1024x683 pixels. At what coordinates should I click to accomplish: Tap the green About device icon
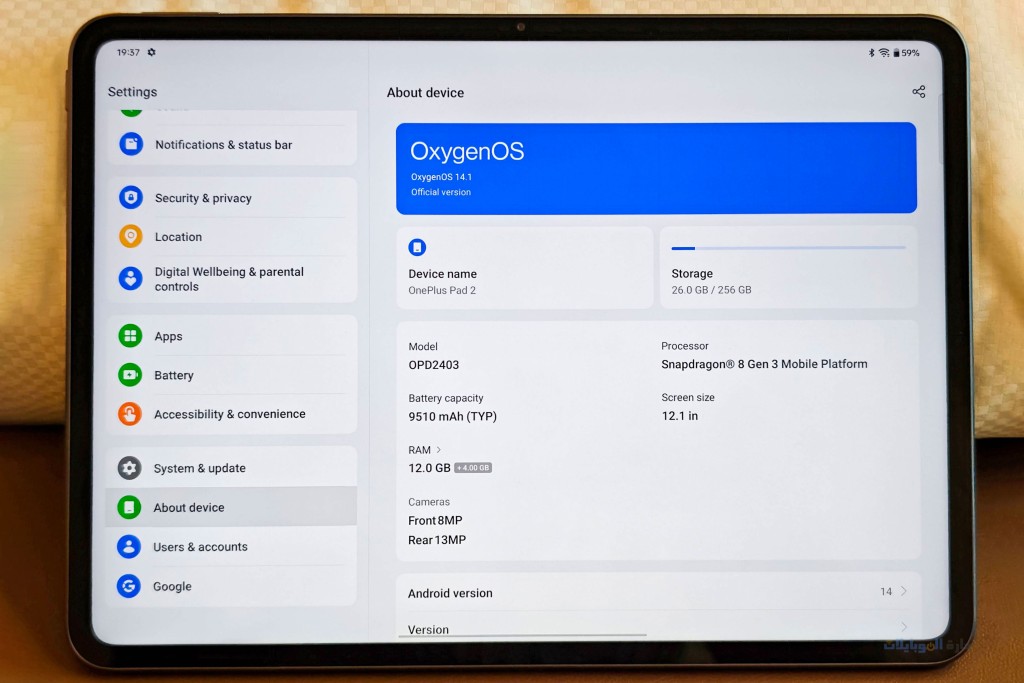129,507
